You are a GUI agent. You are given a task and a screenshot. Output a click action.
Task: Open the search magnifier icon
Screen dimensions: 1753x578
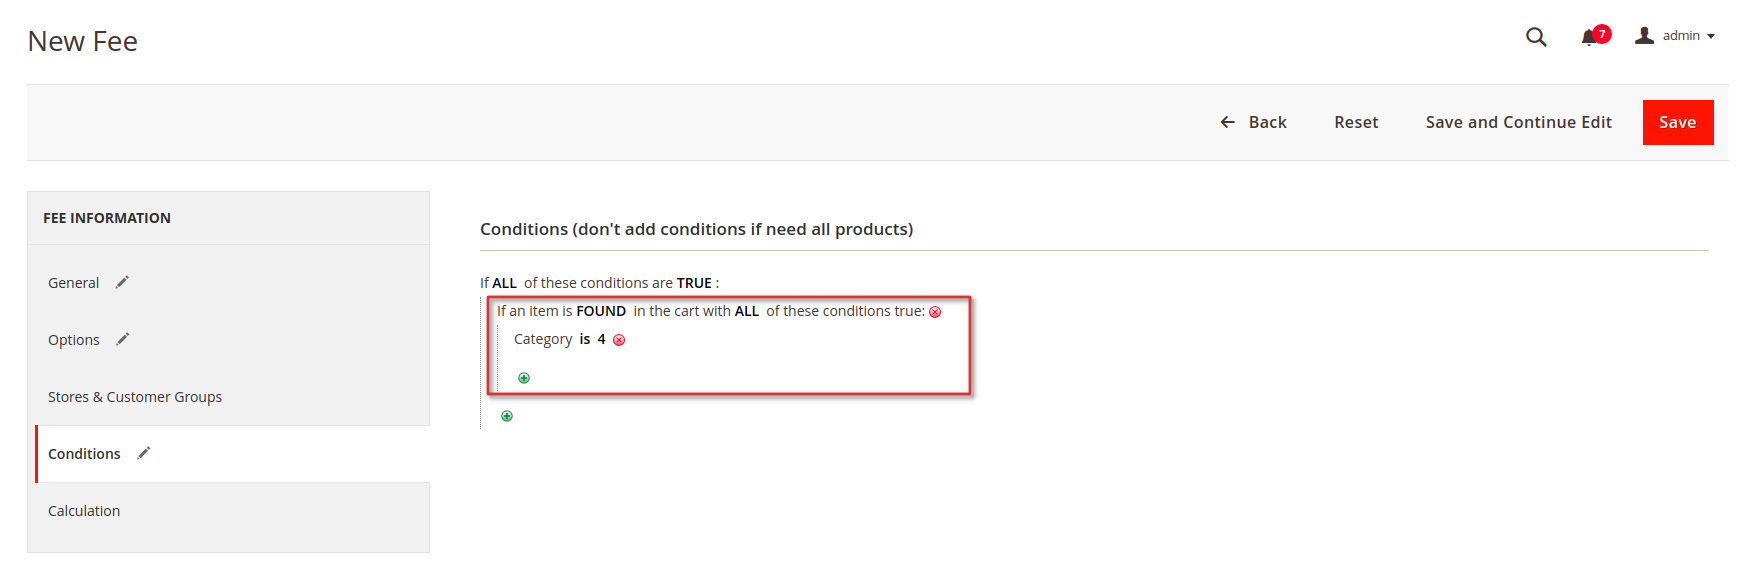1536,37
